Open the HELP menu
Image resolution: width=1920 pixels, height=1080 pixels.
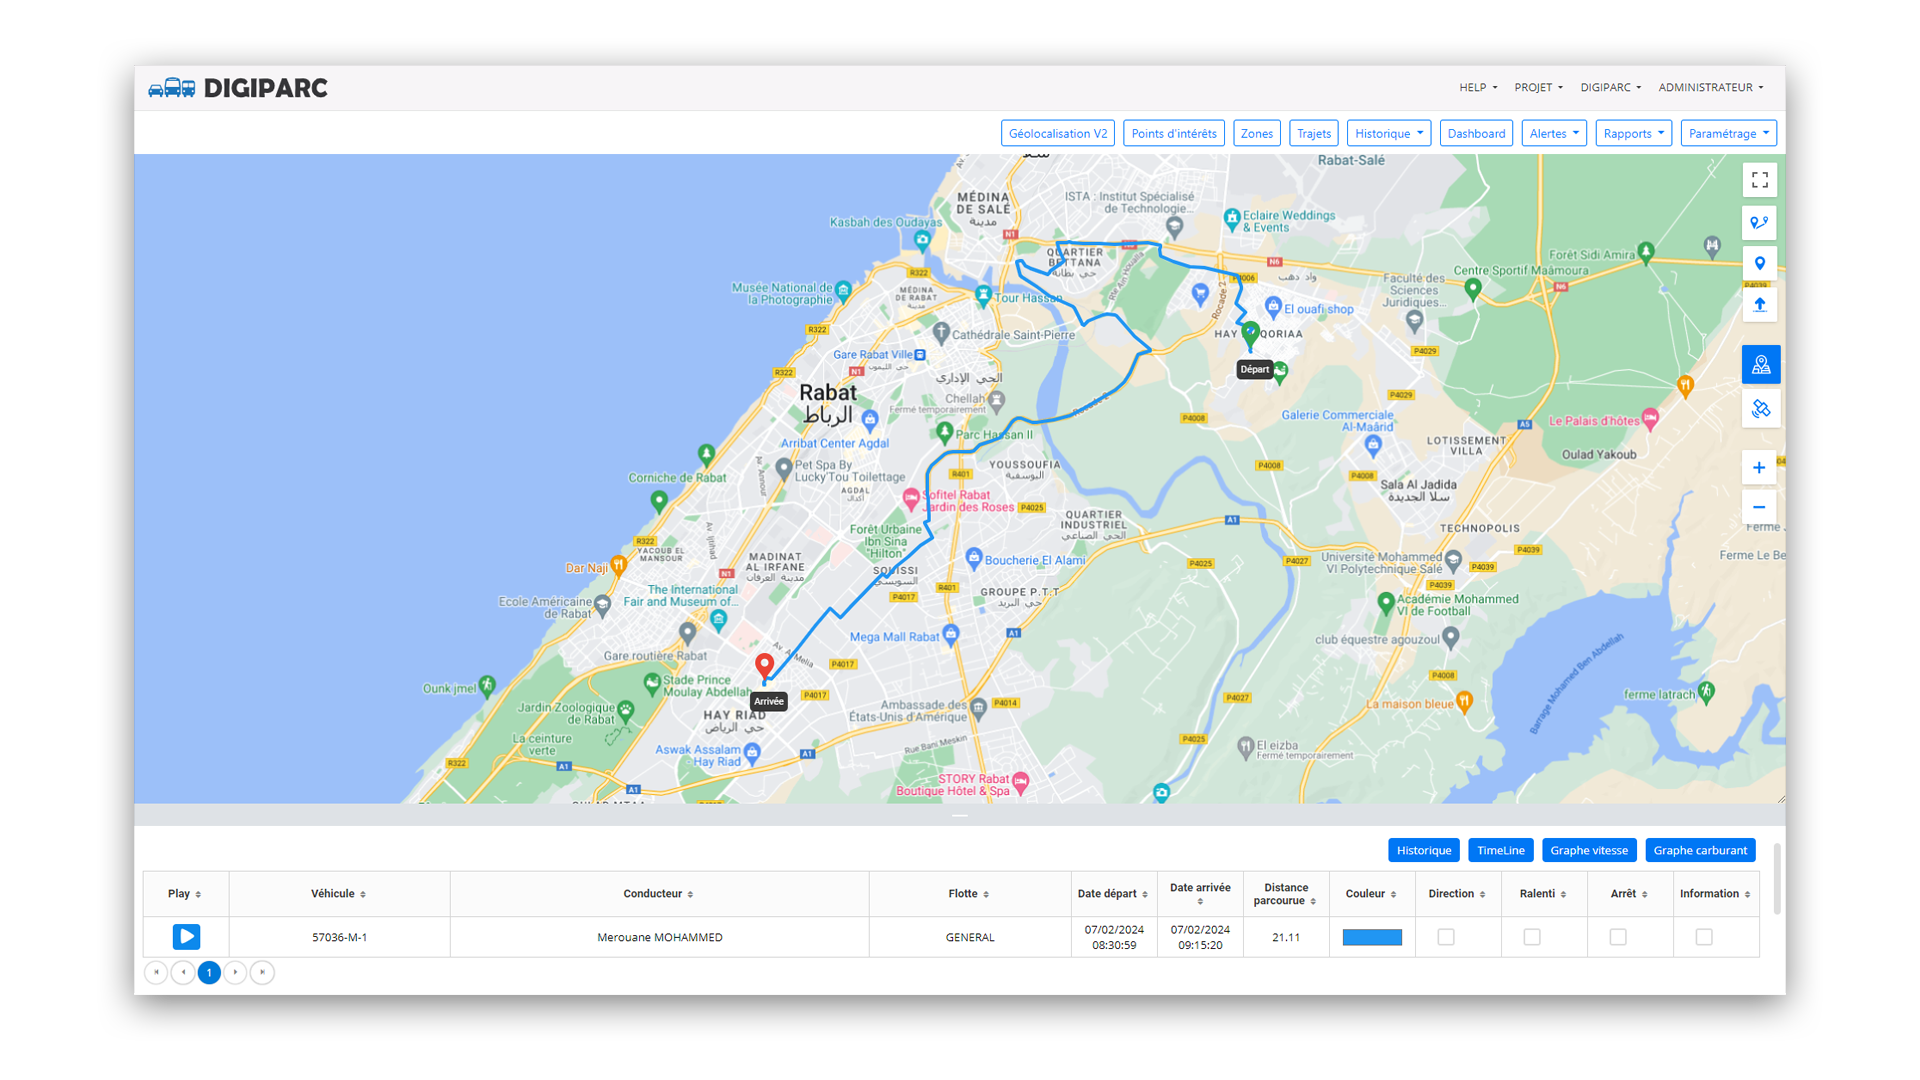(x=1478, y=88)
